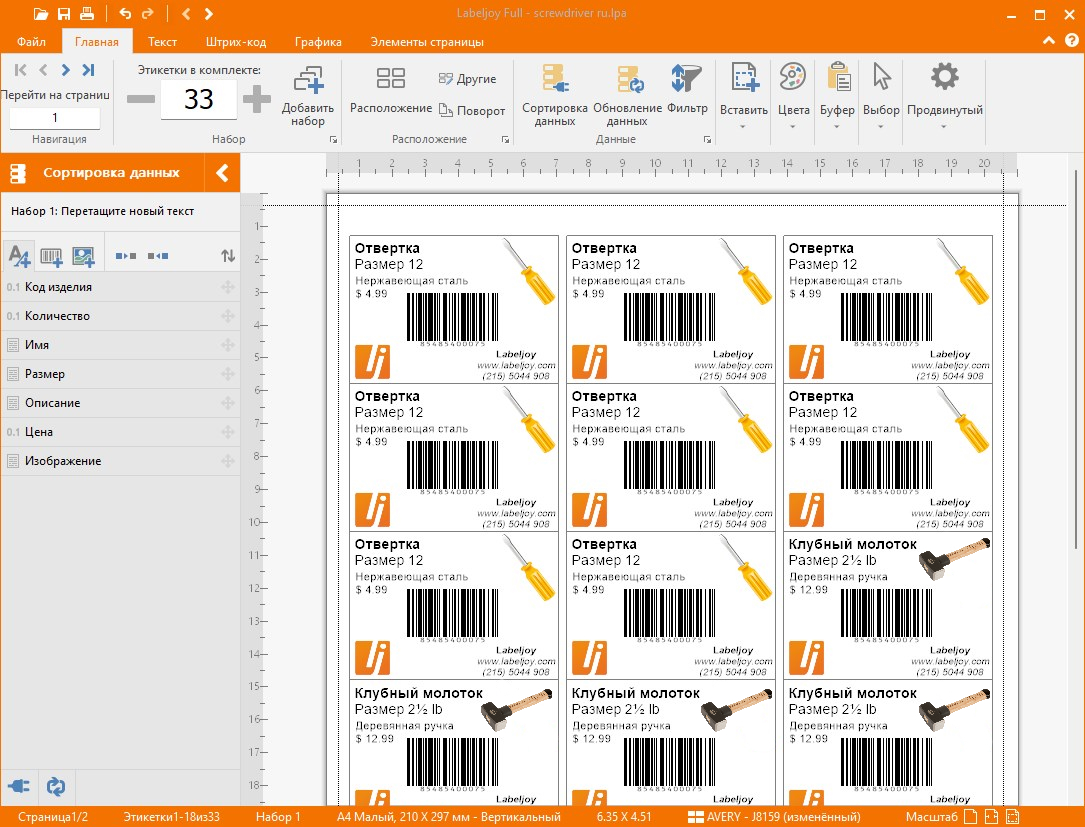Screen dimensions: 1085x827
Task: Click the Другие layouts button
Action: 468,79
